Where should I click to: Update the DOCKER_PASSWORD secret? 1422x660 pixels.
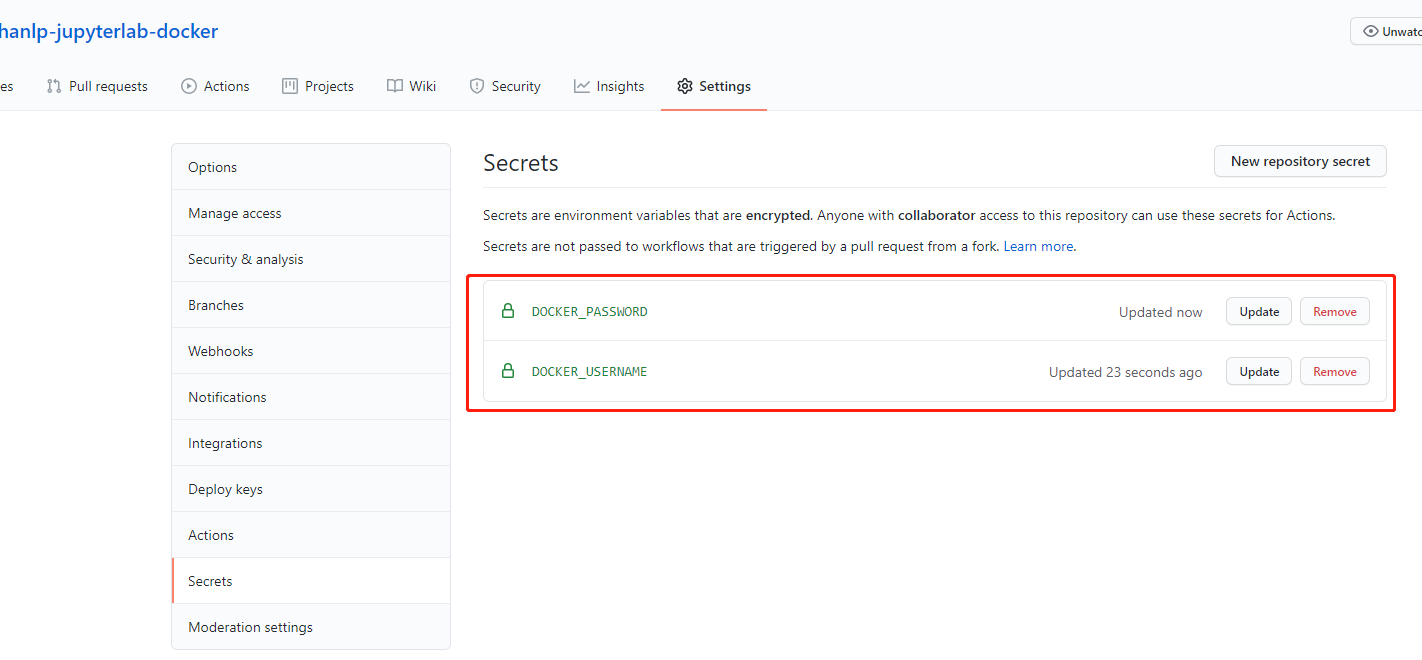click(1259, 311)
